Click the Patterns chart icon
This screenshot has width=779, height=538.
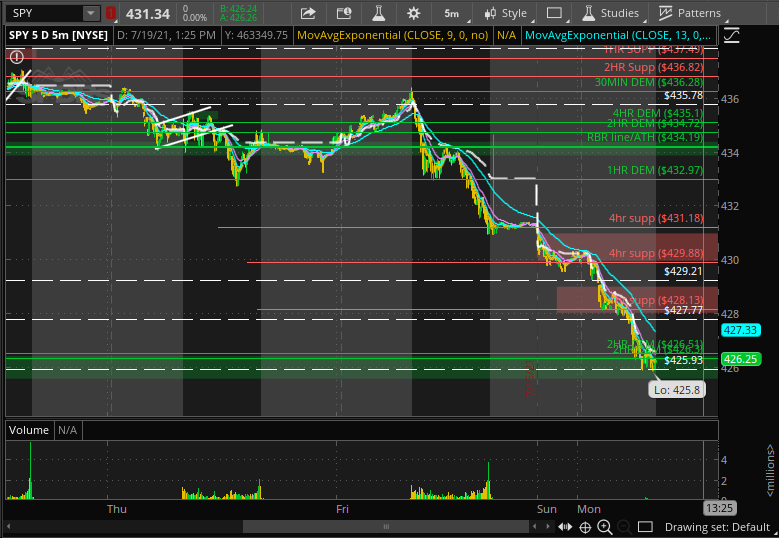point(665,13)
